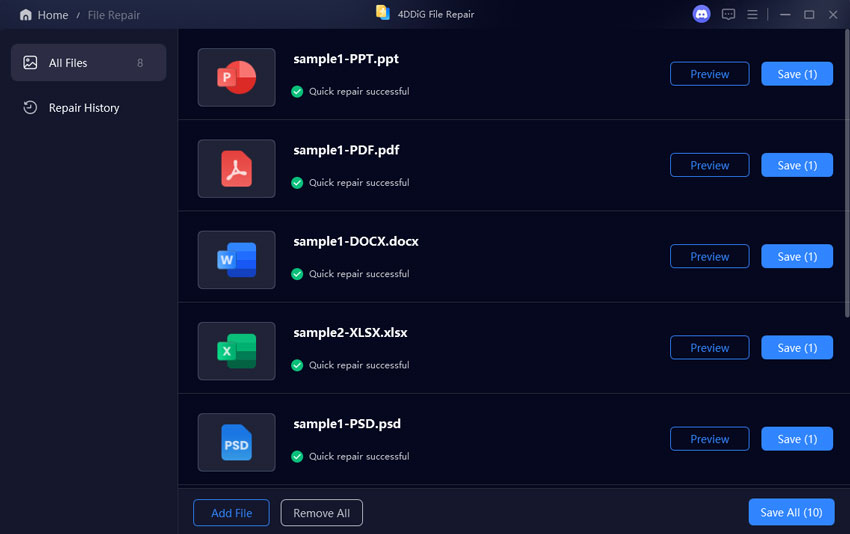850x534 pixels.
Task: Preview the repaired sample1-PSD.psd file
Action: [x=710, y=439]
